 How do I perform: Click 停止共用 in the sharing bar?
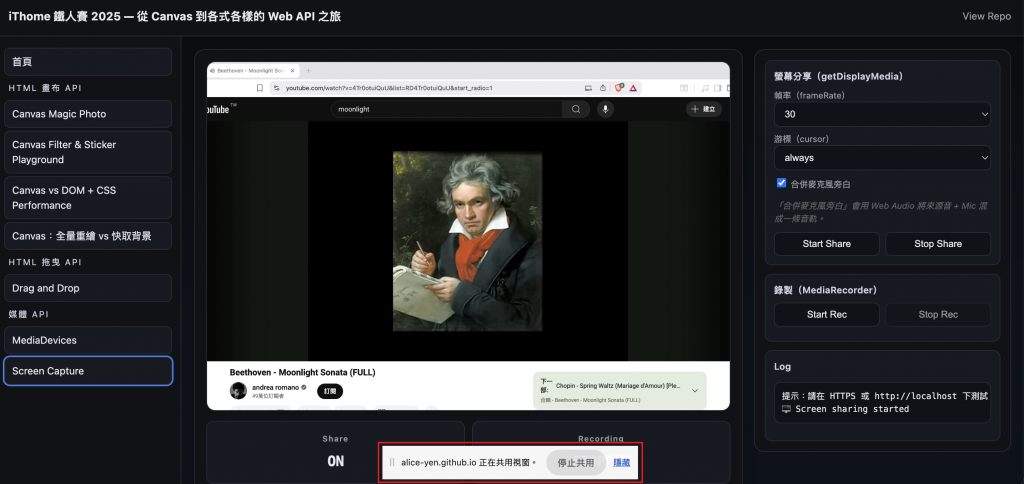click(576, 462)
